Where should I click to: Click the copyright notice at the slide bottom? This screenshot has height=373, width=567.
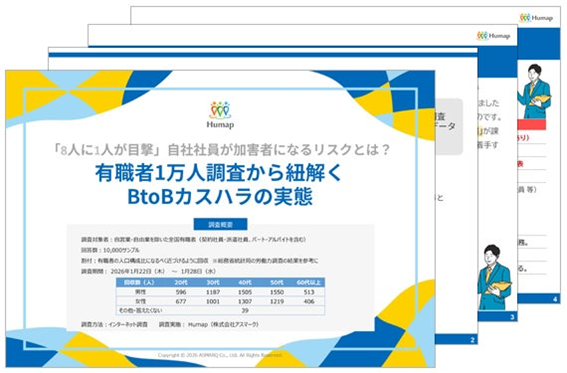coord(220,355)
